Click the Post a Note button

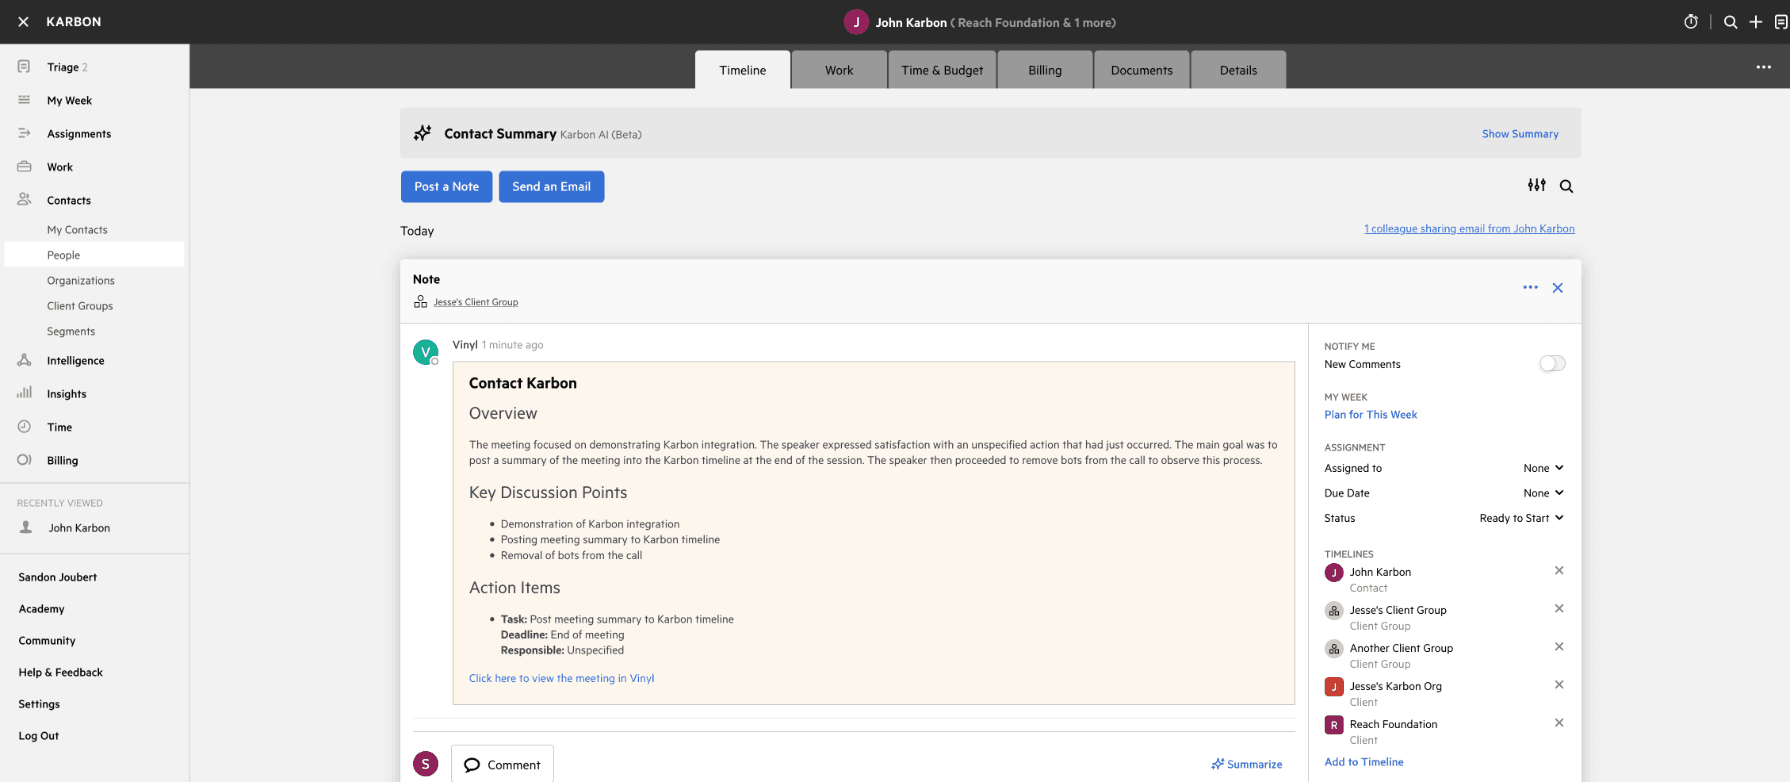click(446, 186)
